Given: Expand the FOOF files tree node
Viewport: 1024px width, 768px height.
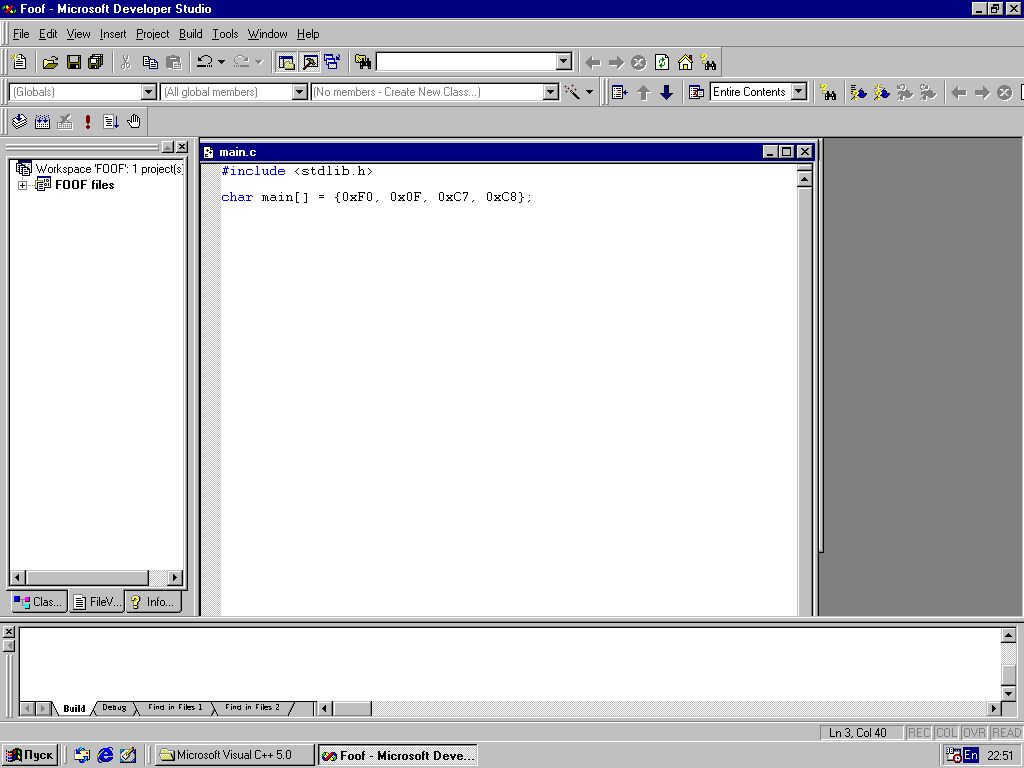Looking at the screenshot, I should point(22,185).
